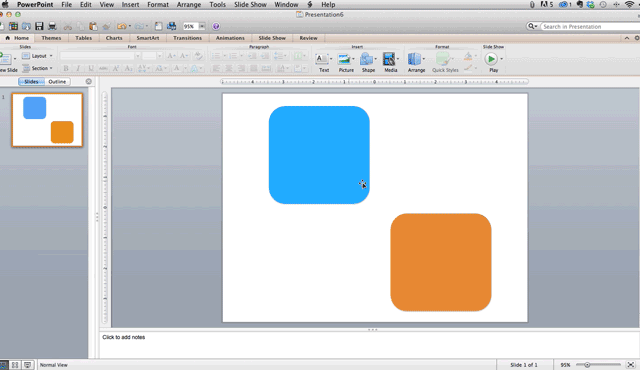Select the orange rounded rectangle shape
Screen dimensions: 640x370
(441, 262)
